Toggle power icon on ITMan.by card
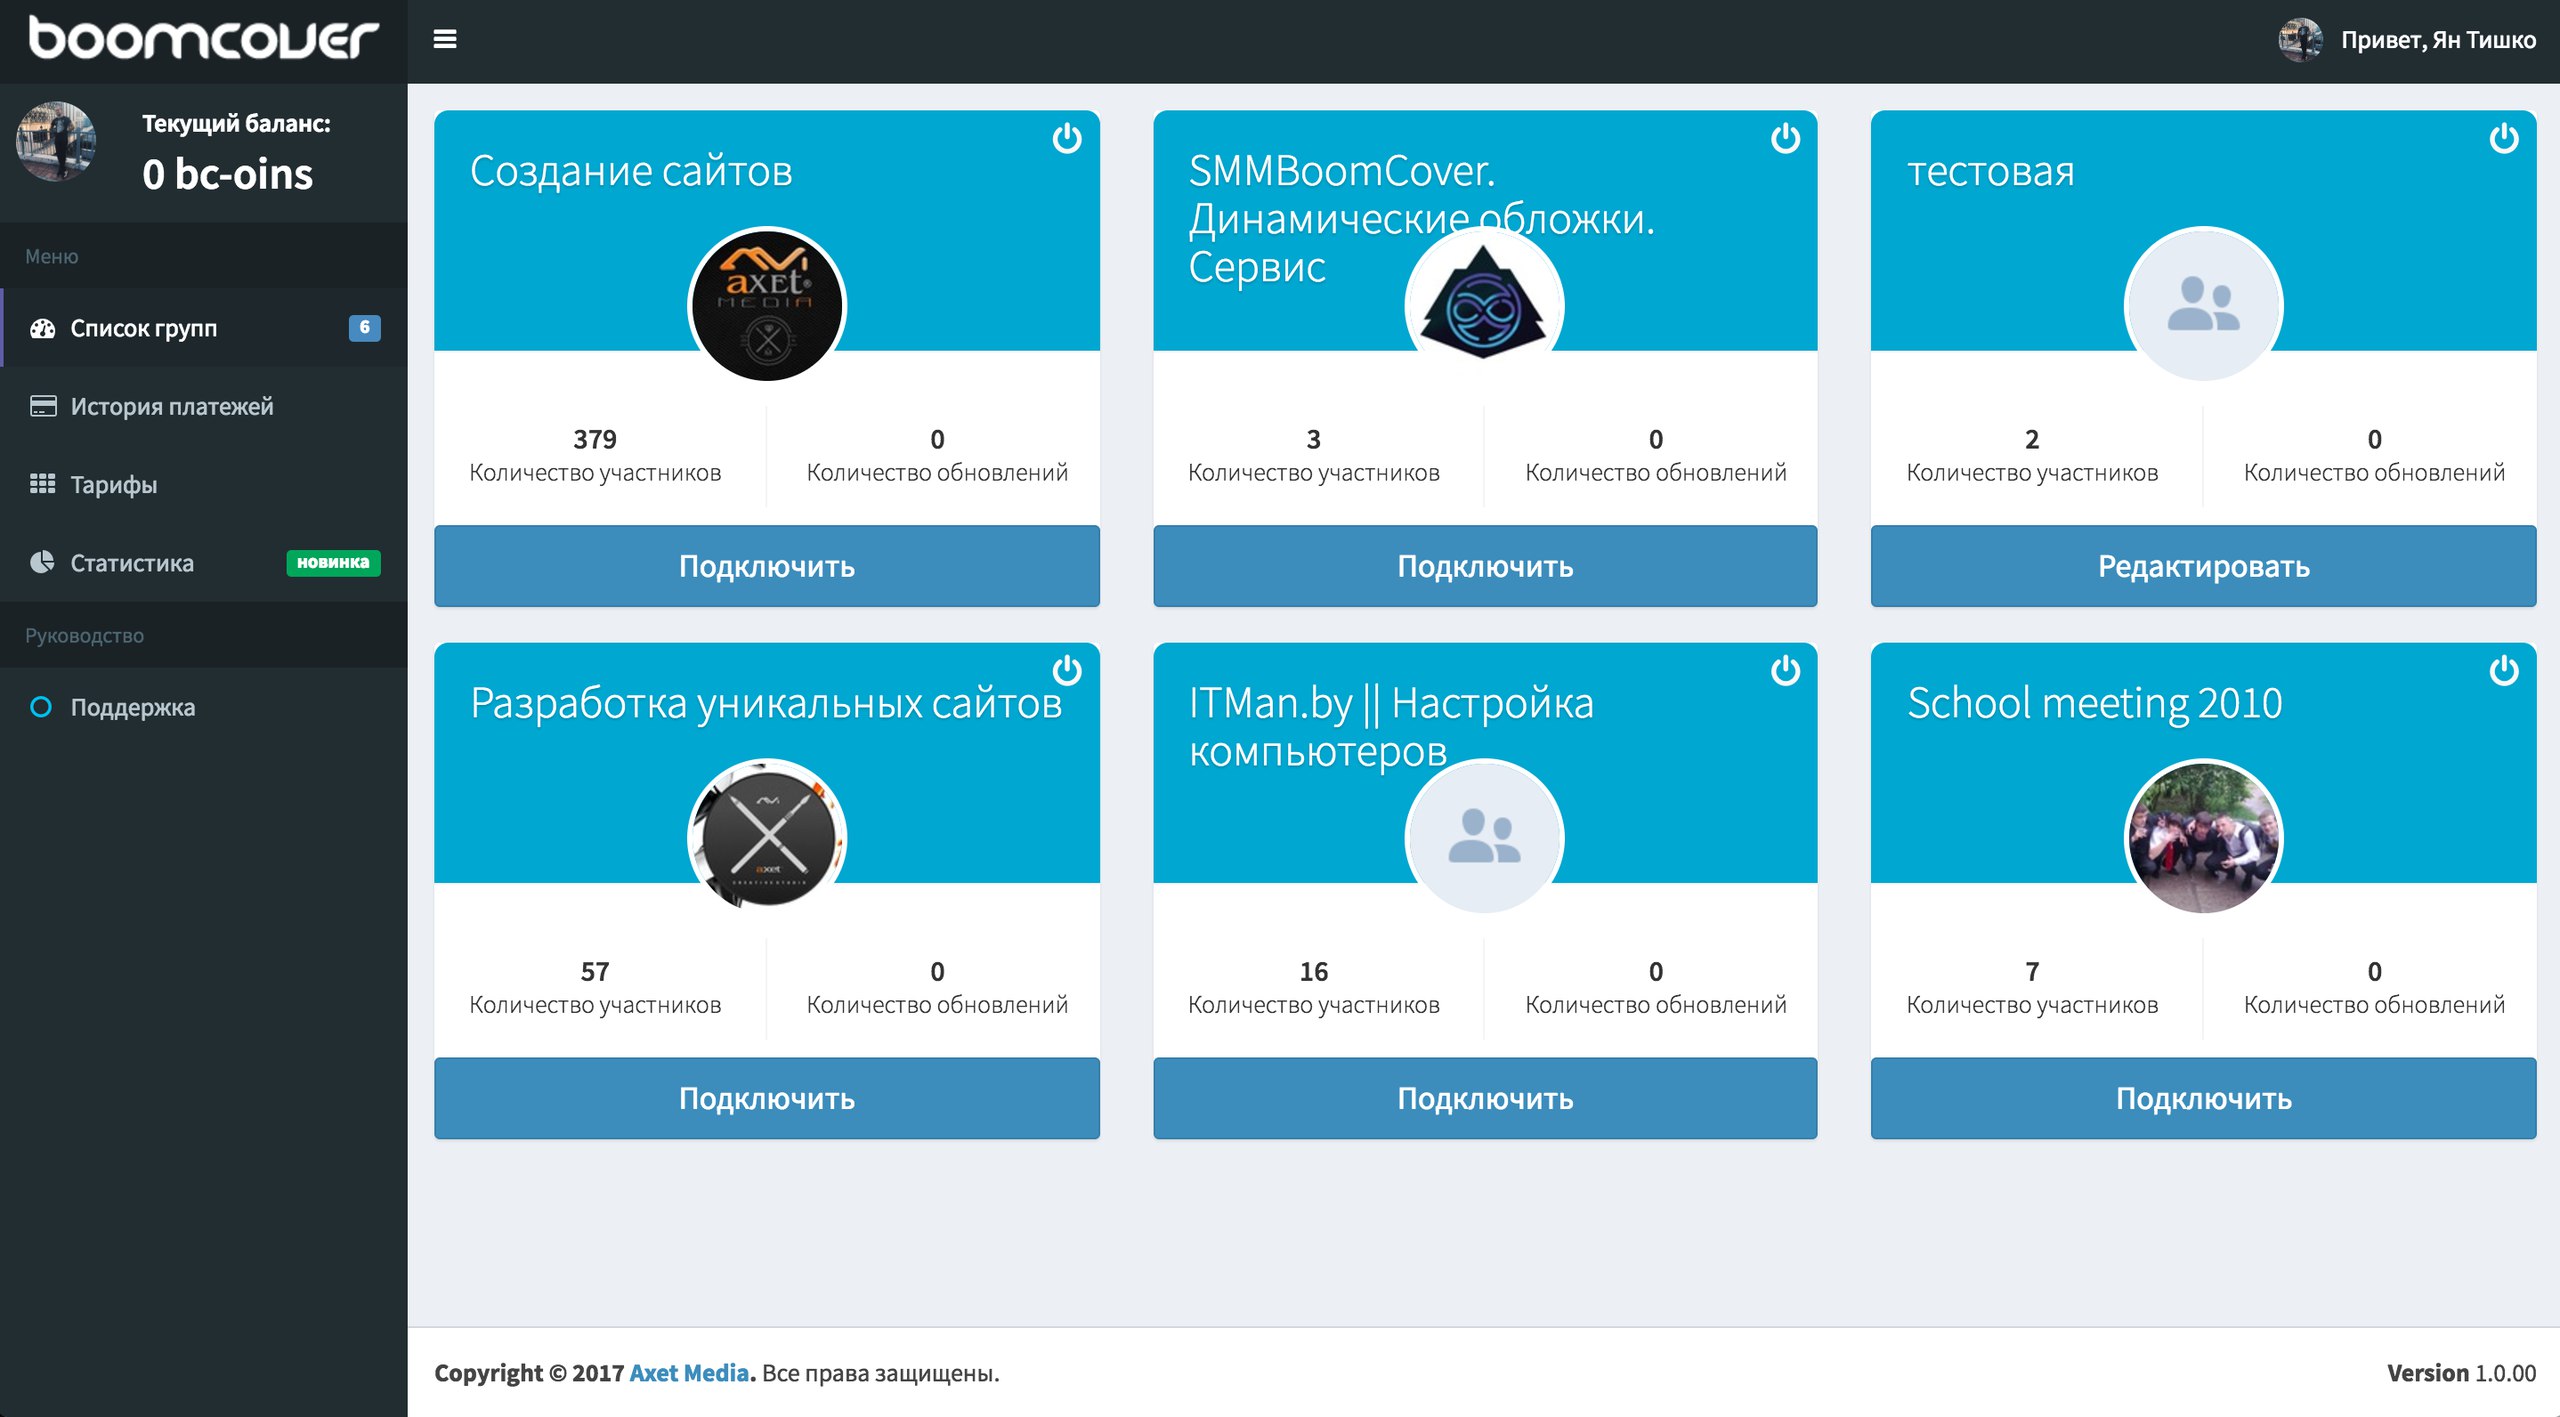 [x=1785, y=670]
